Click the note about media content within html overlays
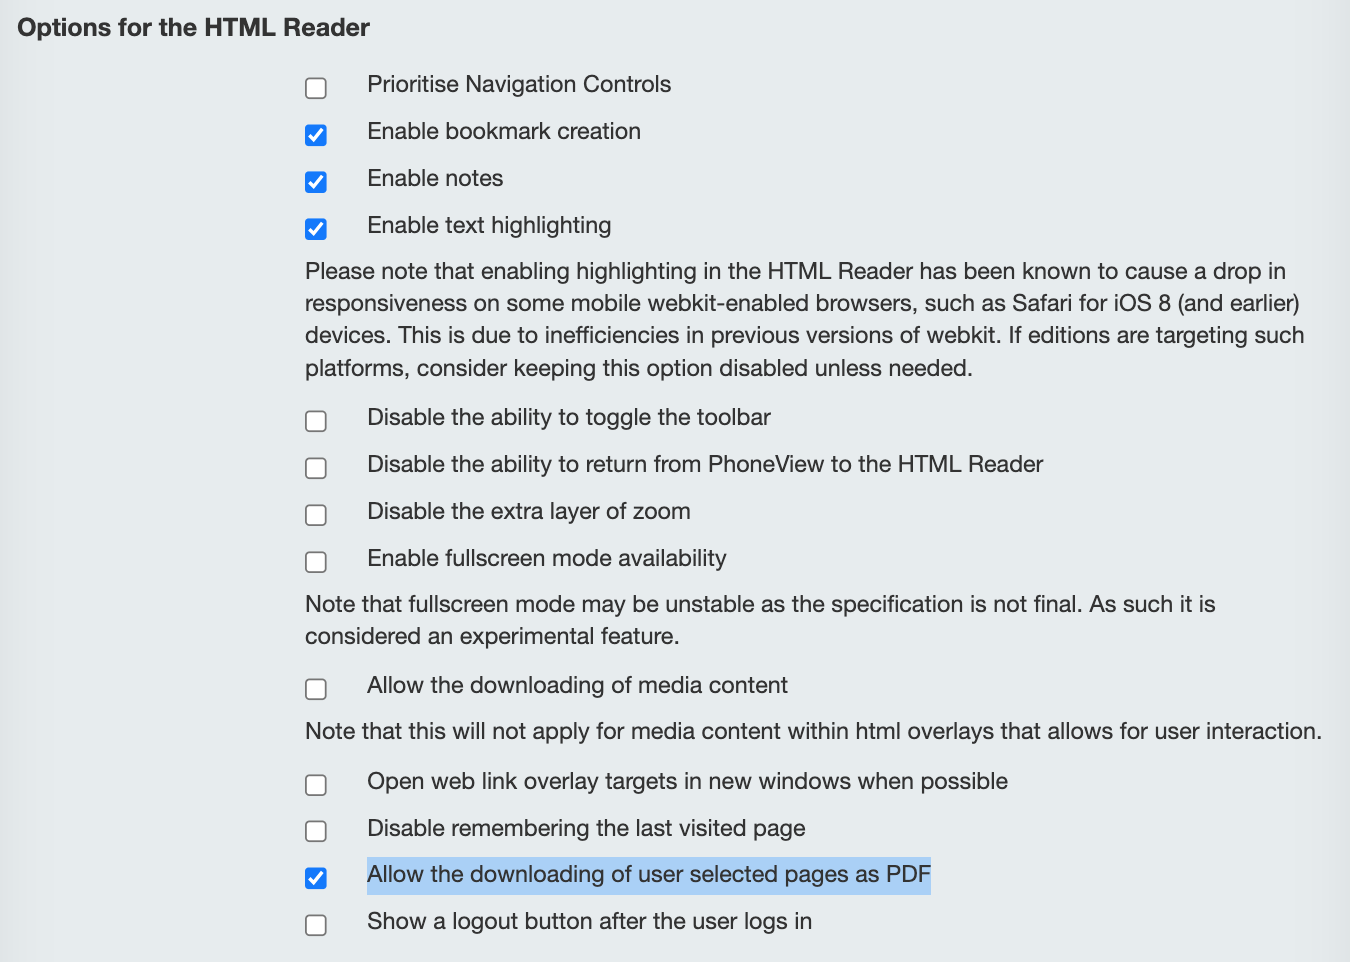1350x962 pixels. [x=813, y=731]
